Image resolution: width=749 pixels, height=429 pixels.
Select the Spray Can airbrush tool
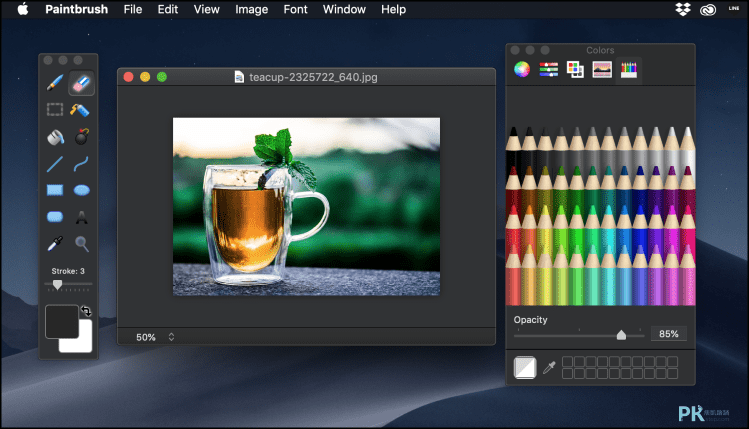pos(80,110)
